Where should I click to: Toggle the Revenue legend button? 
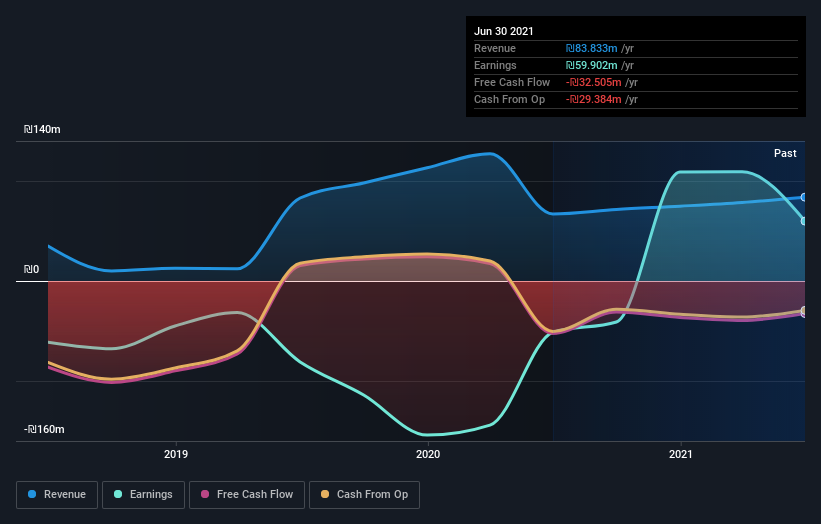point(57,495)
